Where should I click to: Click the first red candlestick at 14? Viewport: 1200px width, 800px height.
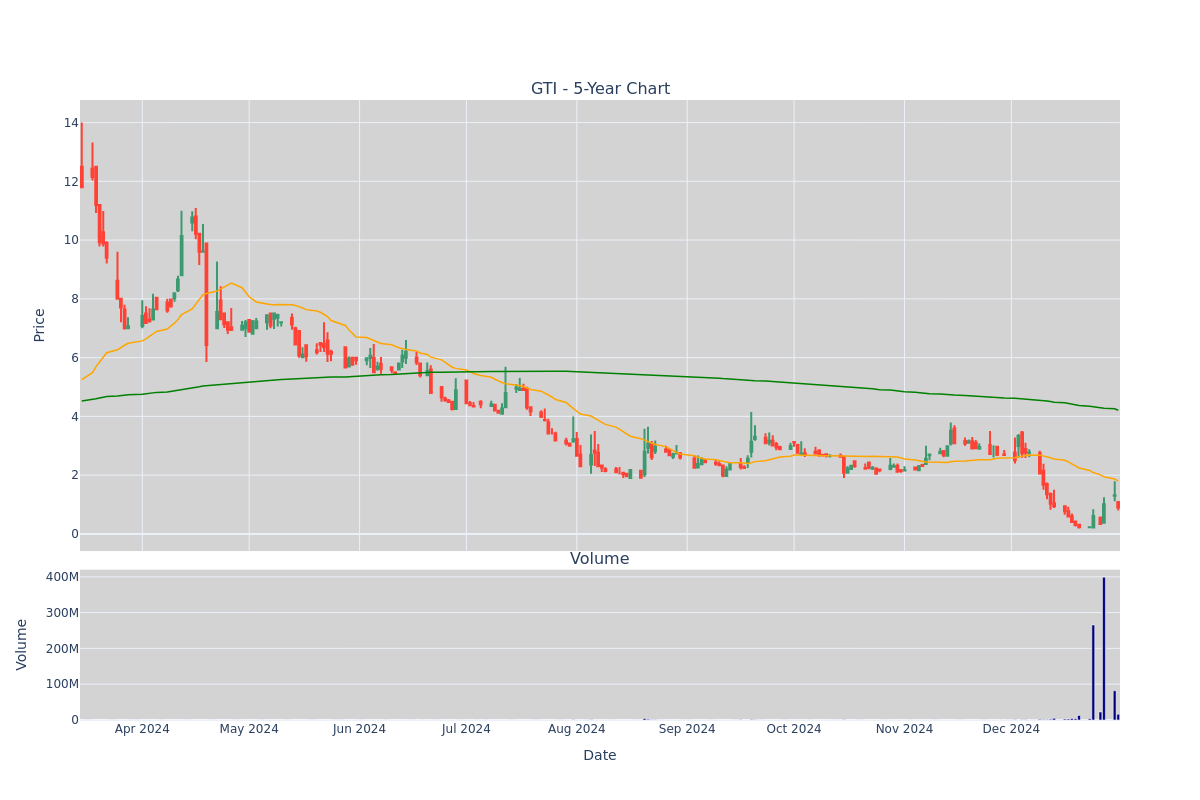(82, 155)
